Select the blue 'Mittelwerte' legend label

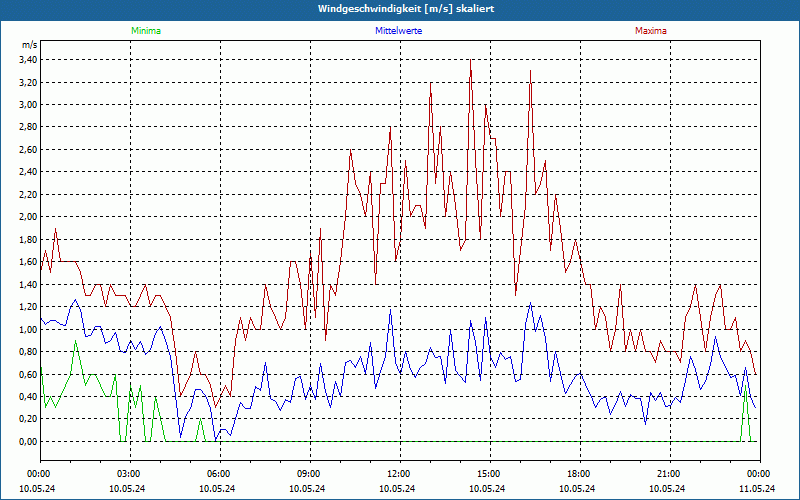(x=398, y=31)
